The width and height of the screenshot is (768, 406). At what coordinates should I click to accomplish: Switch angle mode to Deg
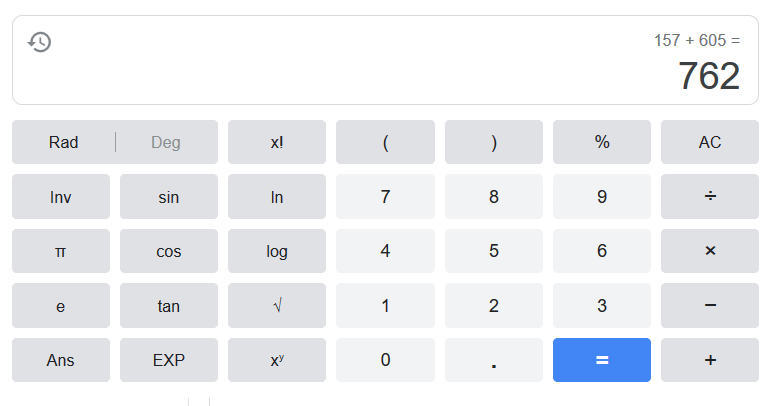(x=166, y=142)
